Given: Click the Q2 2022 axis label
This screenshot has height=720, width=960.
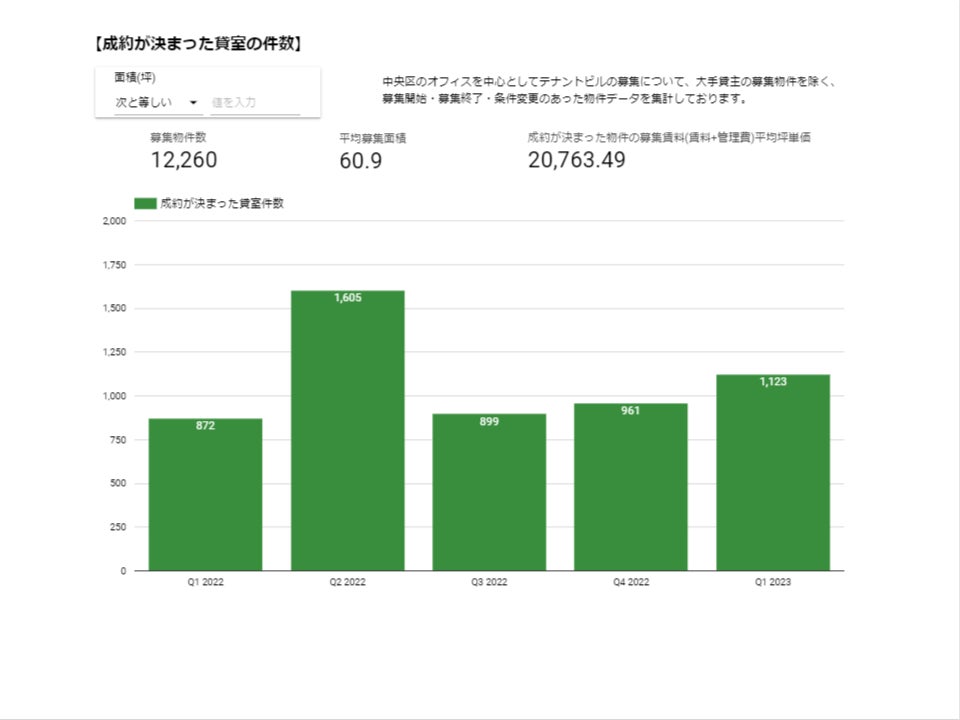Looking at the screenshot, I should coord(347,582).
